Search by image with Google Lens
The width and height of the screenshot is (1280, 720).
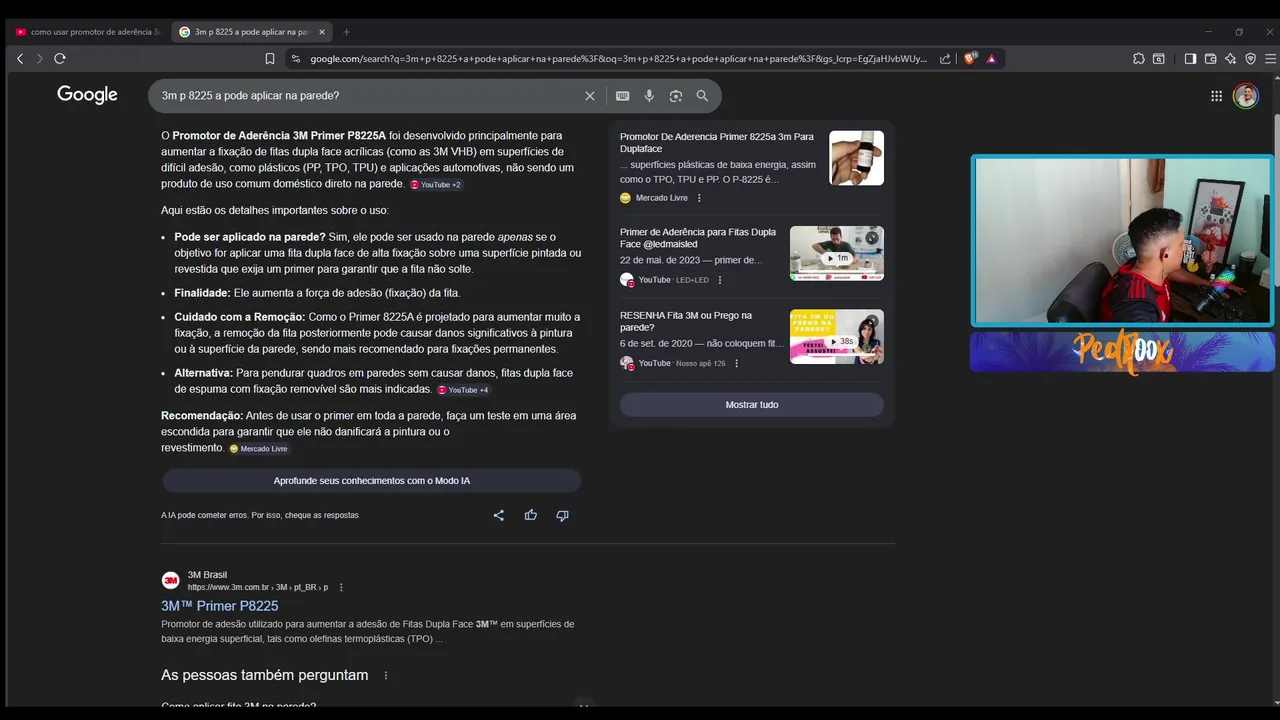pos(676,96)
